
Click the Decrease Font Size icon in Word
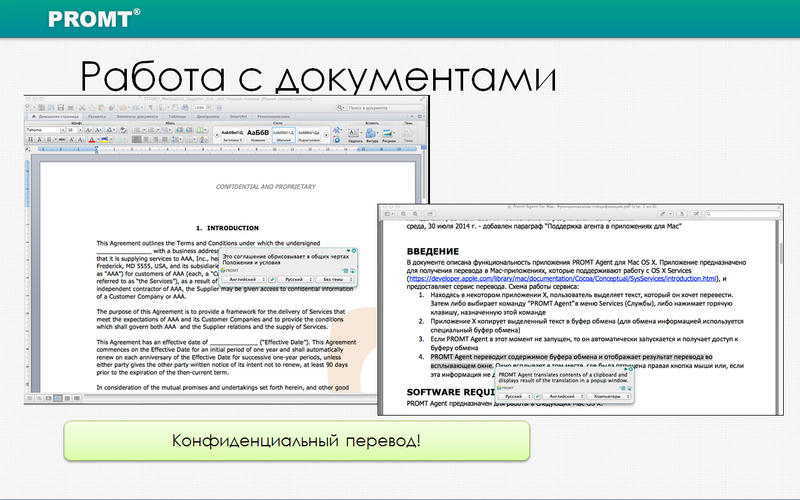[x=98, y=130]
